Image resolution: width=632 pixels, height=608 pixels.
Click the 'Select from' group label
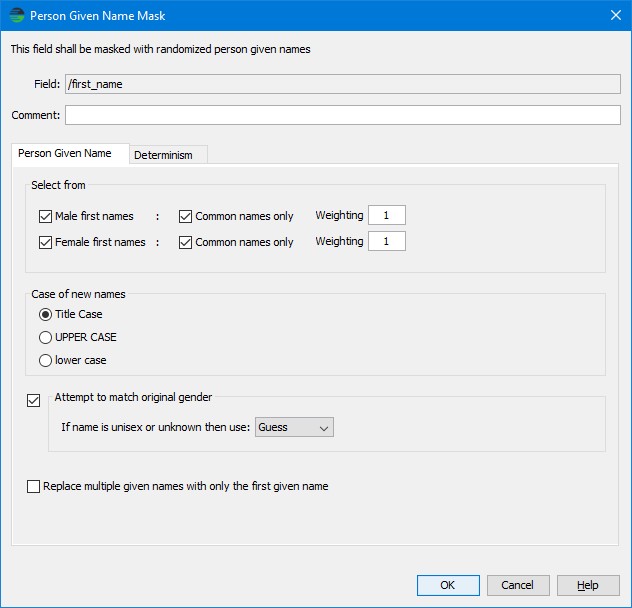point(58,185)
